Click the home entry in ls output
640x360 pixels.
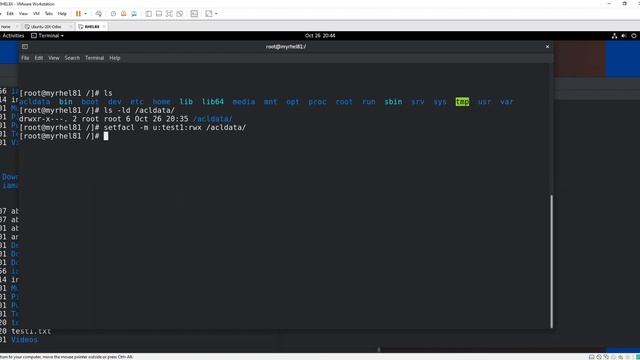161,102
